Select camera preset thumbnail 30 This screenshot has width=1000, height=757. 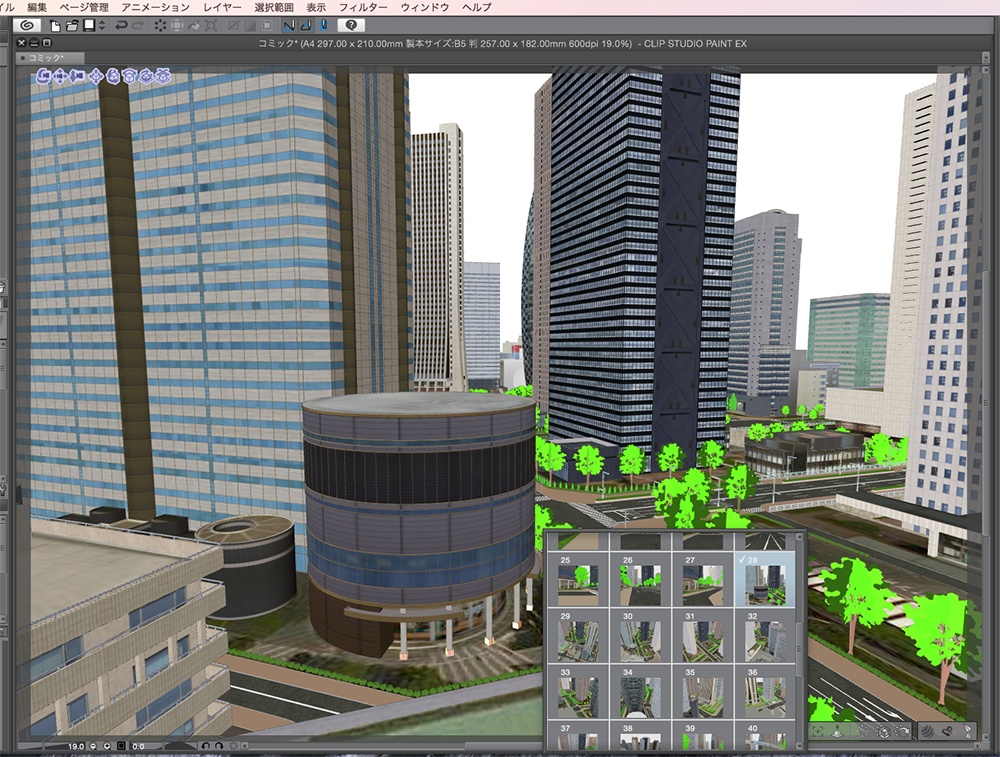coord(640,636)
